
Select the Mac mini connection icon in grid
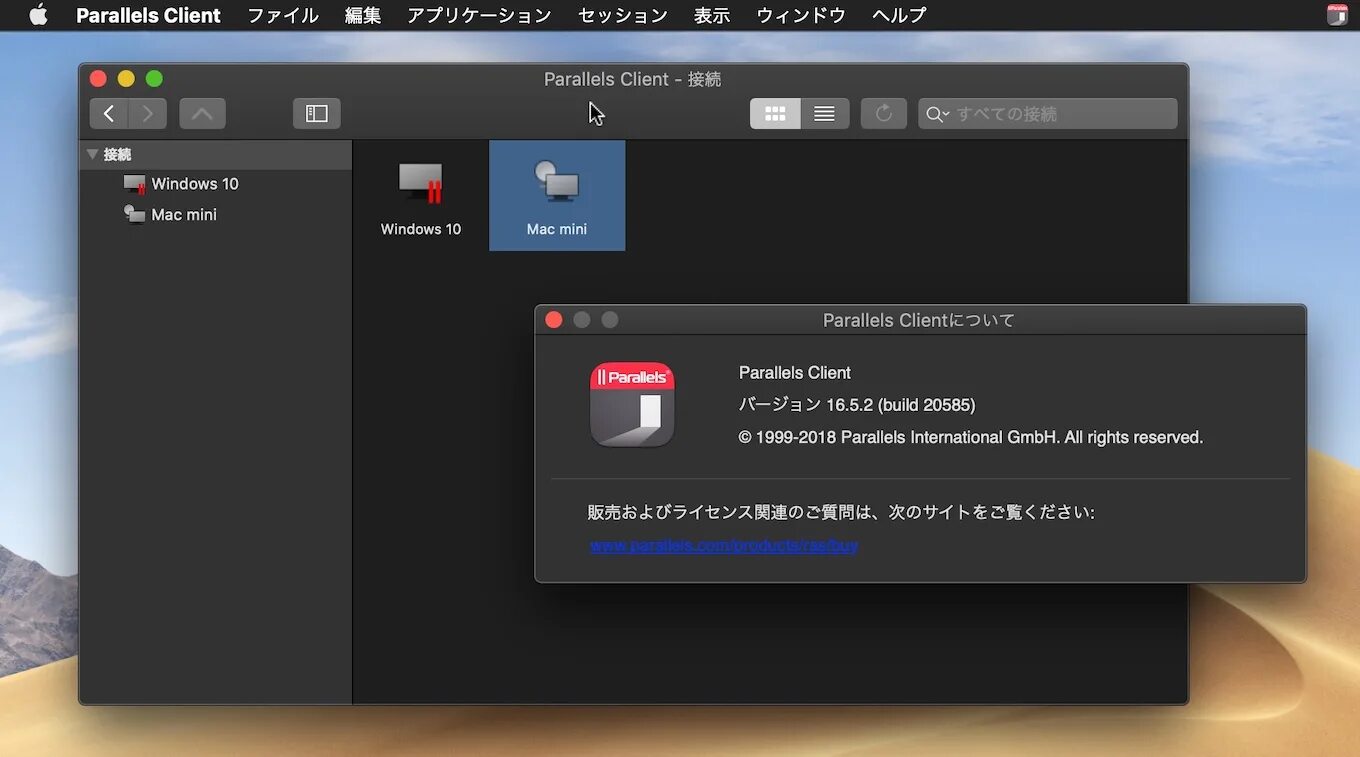[x=557, y=182]
